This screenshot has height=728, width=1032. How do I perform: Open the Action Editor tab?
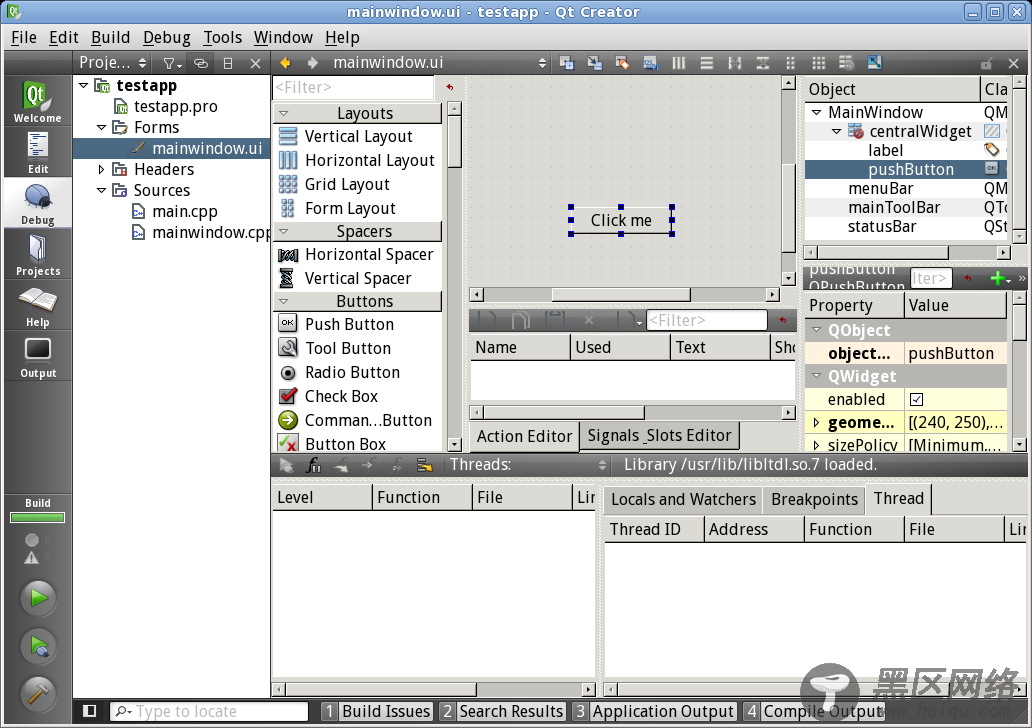[525, 436]
